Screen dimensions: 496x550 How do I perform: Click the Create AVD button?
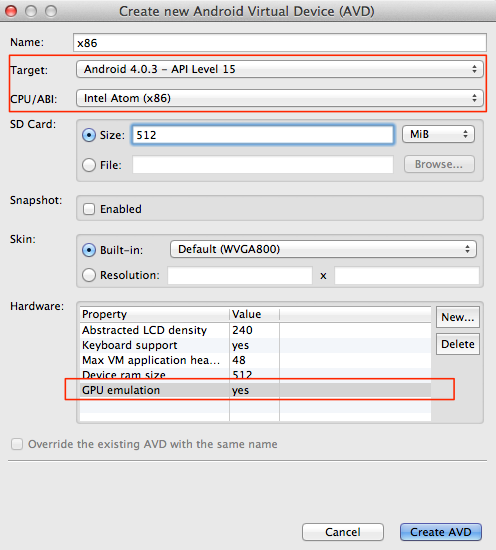[x=441, y=532]
